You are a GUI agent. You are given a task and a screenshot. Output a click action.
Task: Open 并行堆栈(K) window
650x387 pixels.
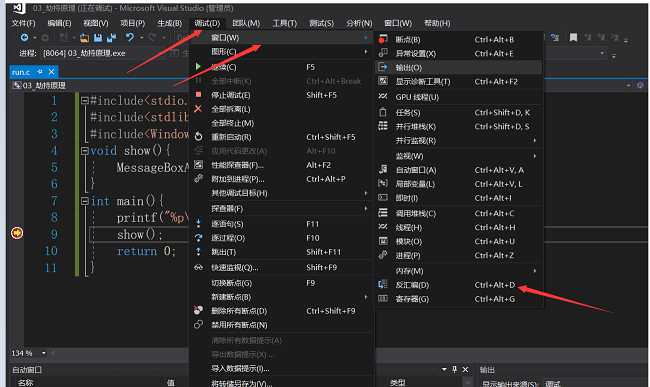459,126
